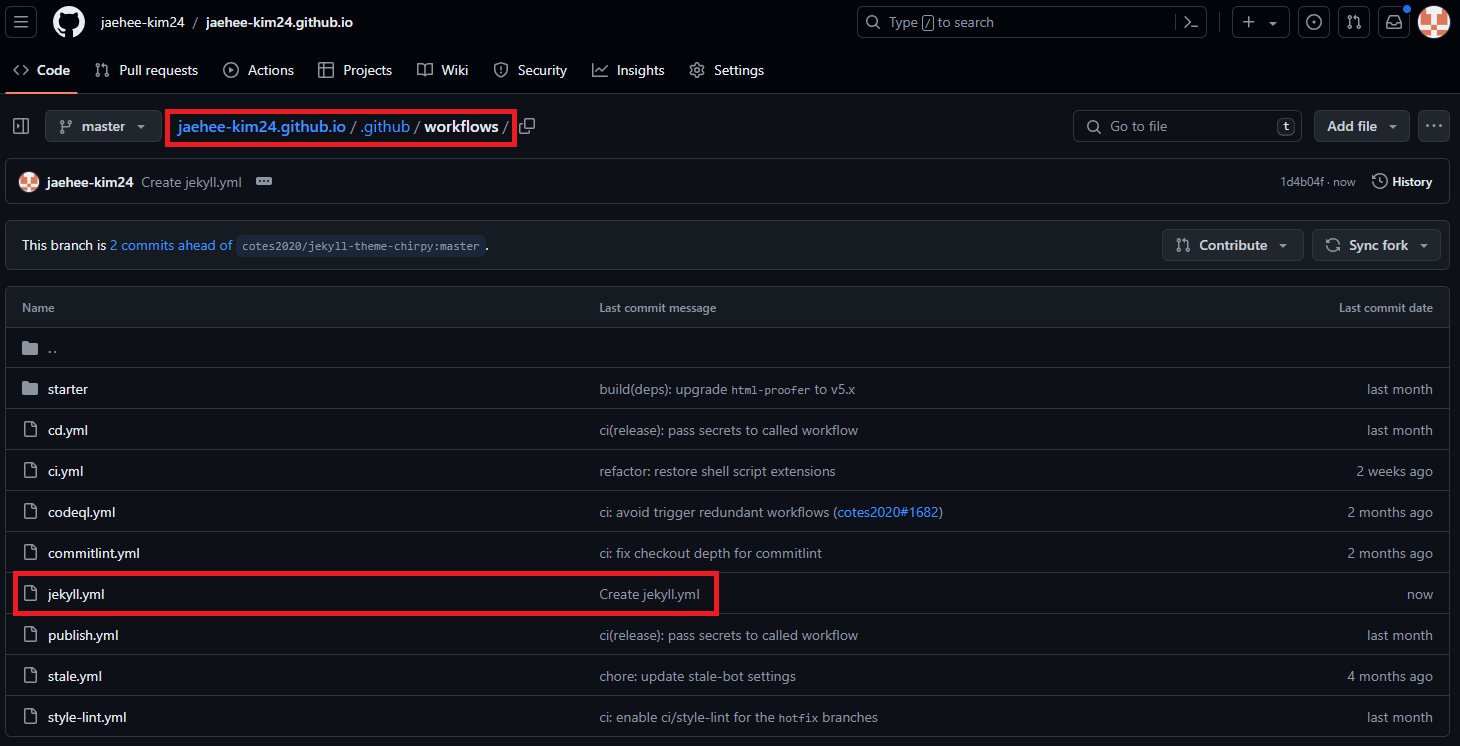The width and height of the screenshot is (1460, 746).
Task: Open the Add file dropdown
Action: click(x=1362, y=126)
